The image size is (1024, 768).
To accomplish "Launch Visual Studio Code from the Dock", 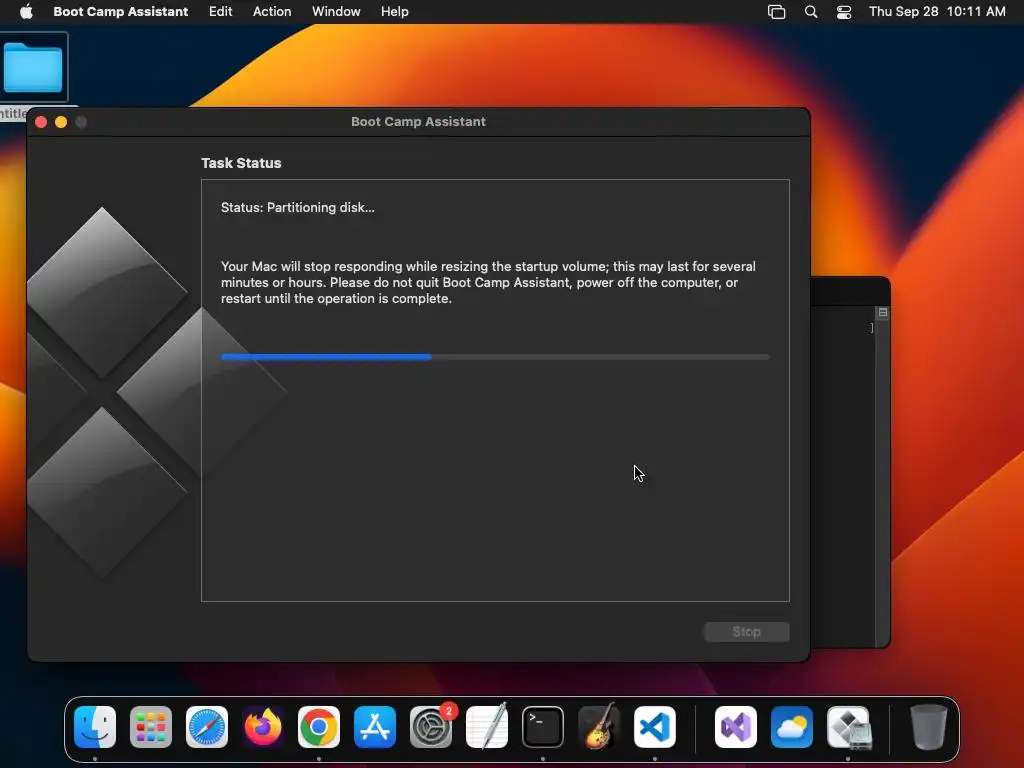I will coord(654,727).
